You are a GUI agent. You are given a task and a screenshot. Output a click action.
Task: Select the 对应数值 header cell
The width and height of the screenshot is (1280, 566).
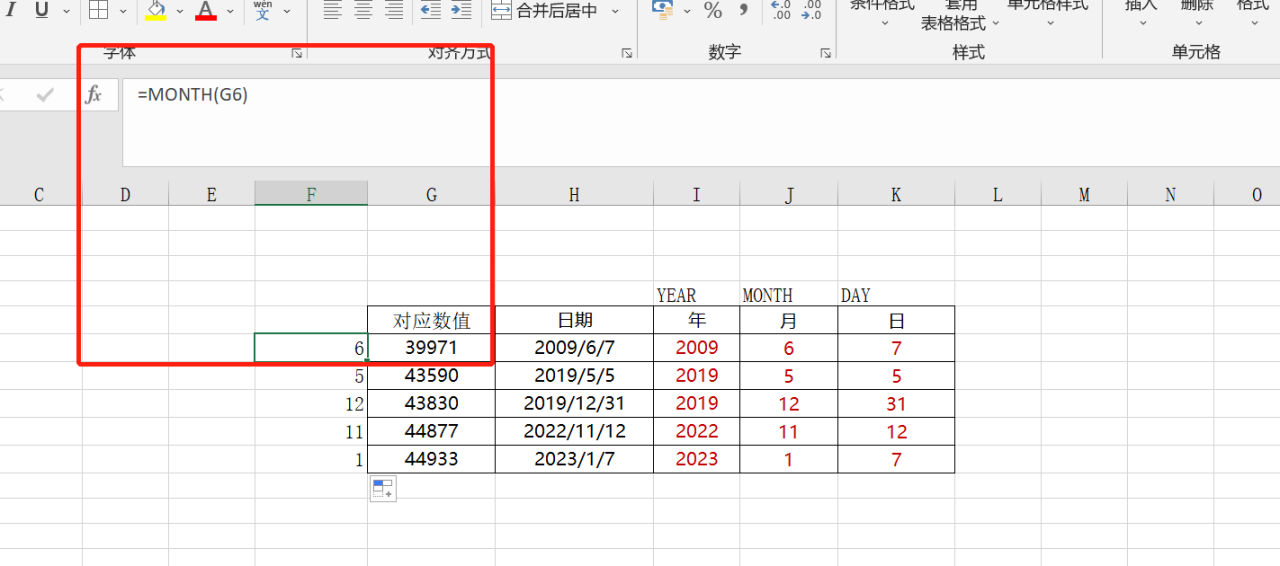(x=431, y=320)
